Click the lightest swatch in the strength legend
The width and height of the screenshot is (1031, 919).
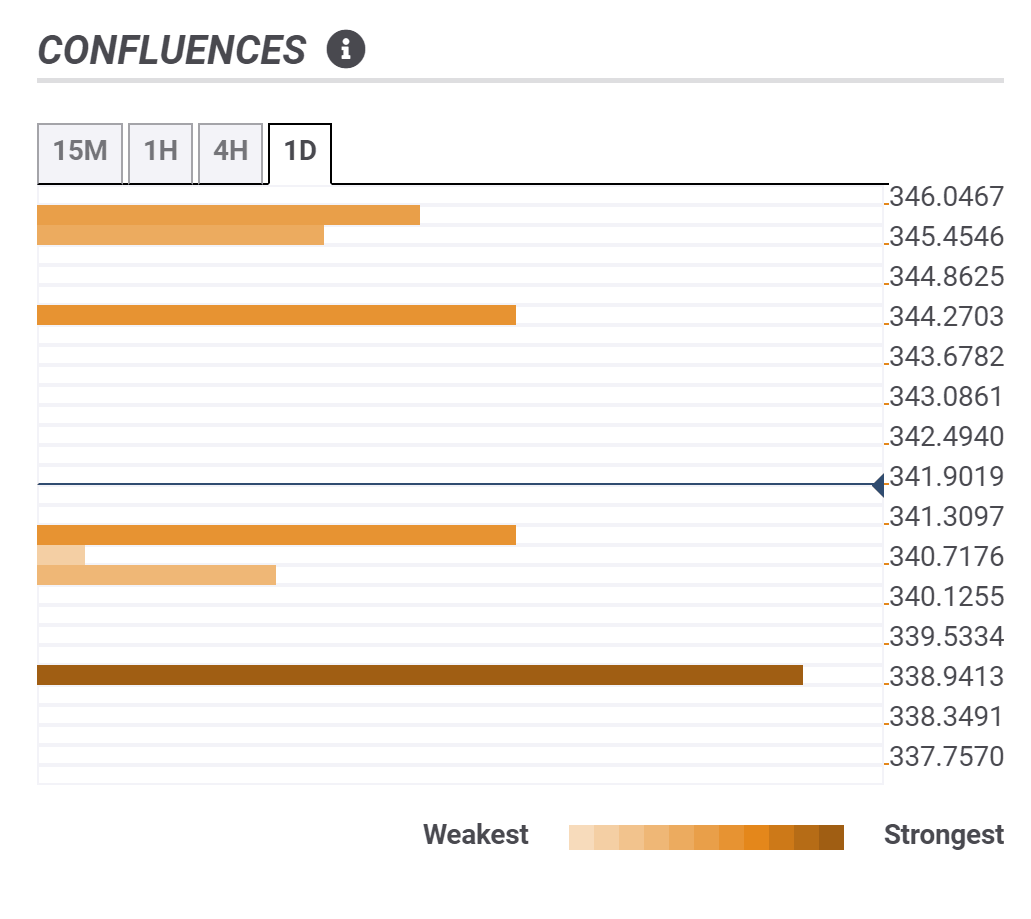pyautogui.click(x=581, y=836)
